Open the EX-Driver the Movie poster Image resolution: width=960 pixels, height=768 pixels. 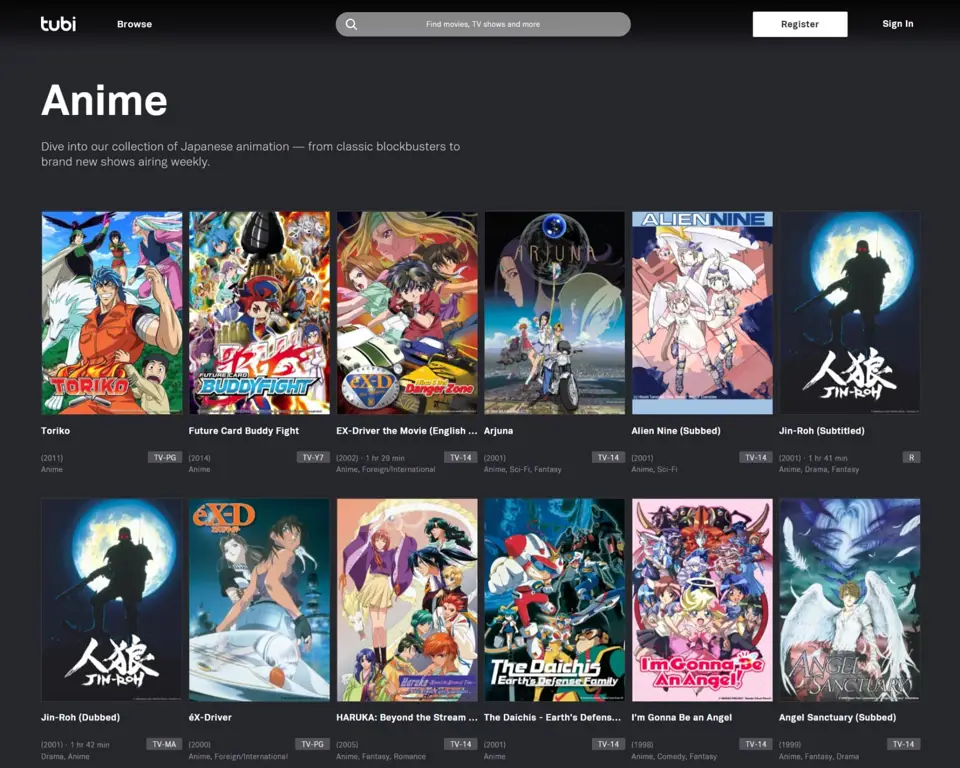point(407,313)
